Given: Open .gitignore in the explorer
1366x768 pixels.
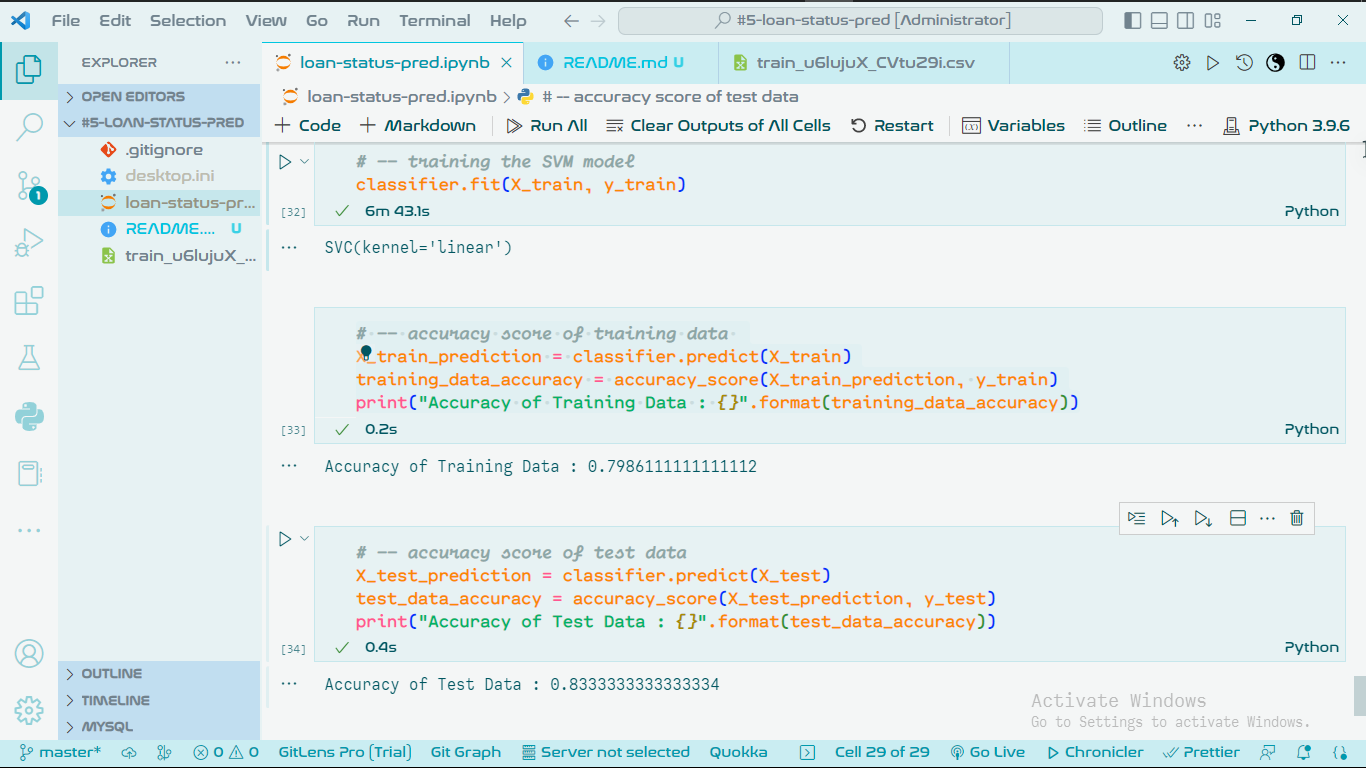Looking at the screenshot, I should click(164, 149).
